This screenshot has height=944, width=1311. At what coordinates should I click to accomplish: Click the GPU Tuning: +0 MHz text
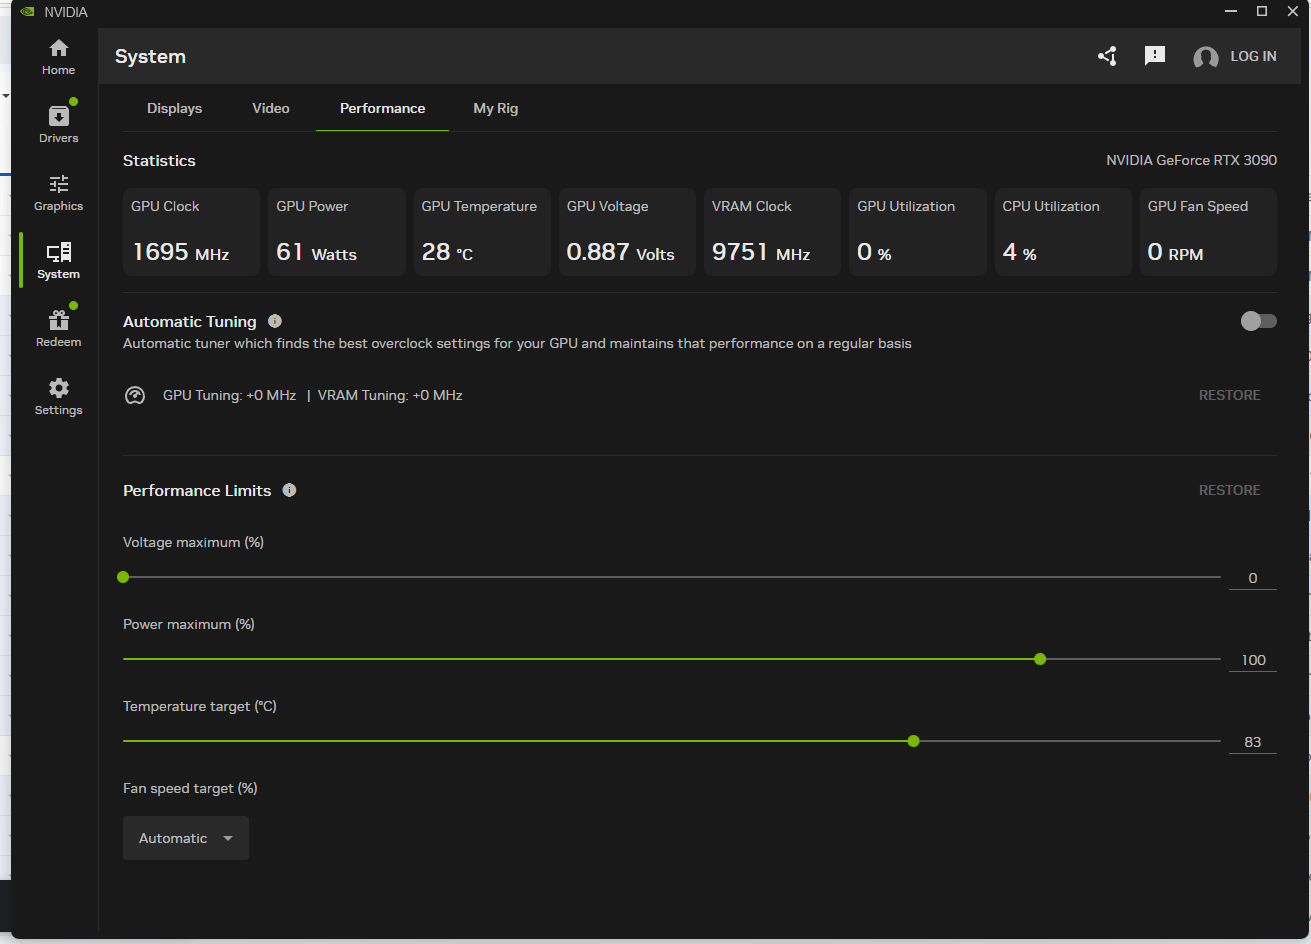[229, 395]
